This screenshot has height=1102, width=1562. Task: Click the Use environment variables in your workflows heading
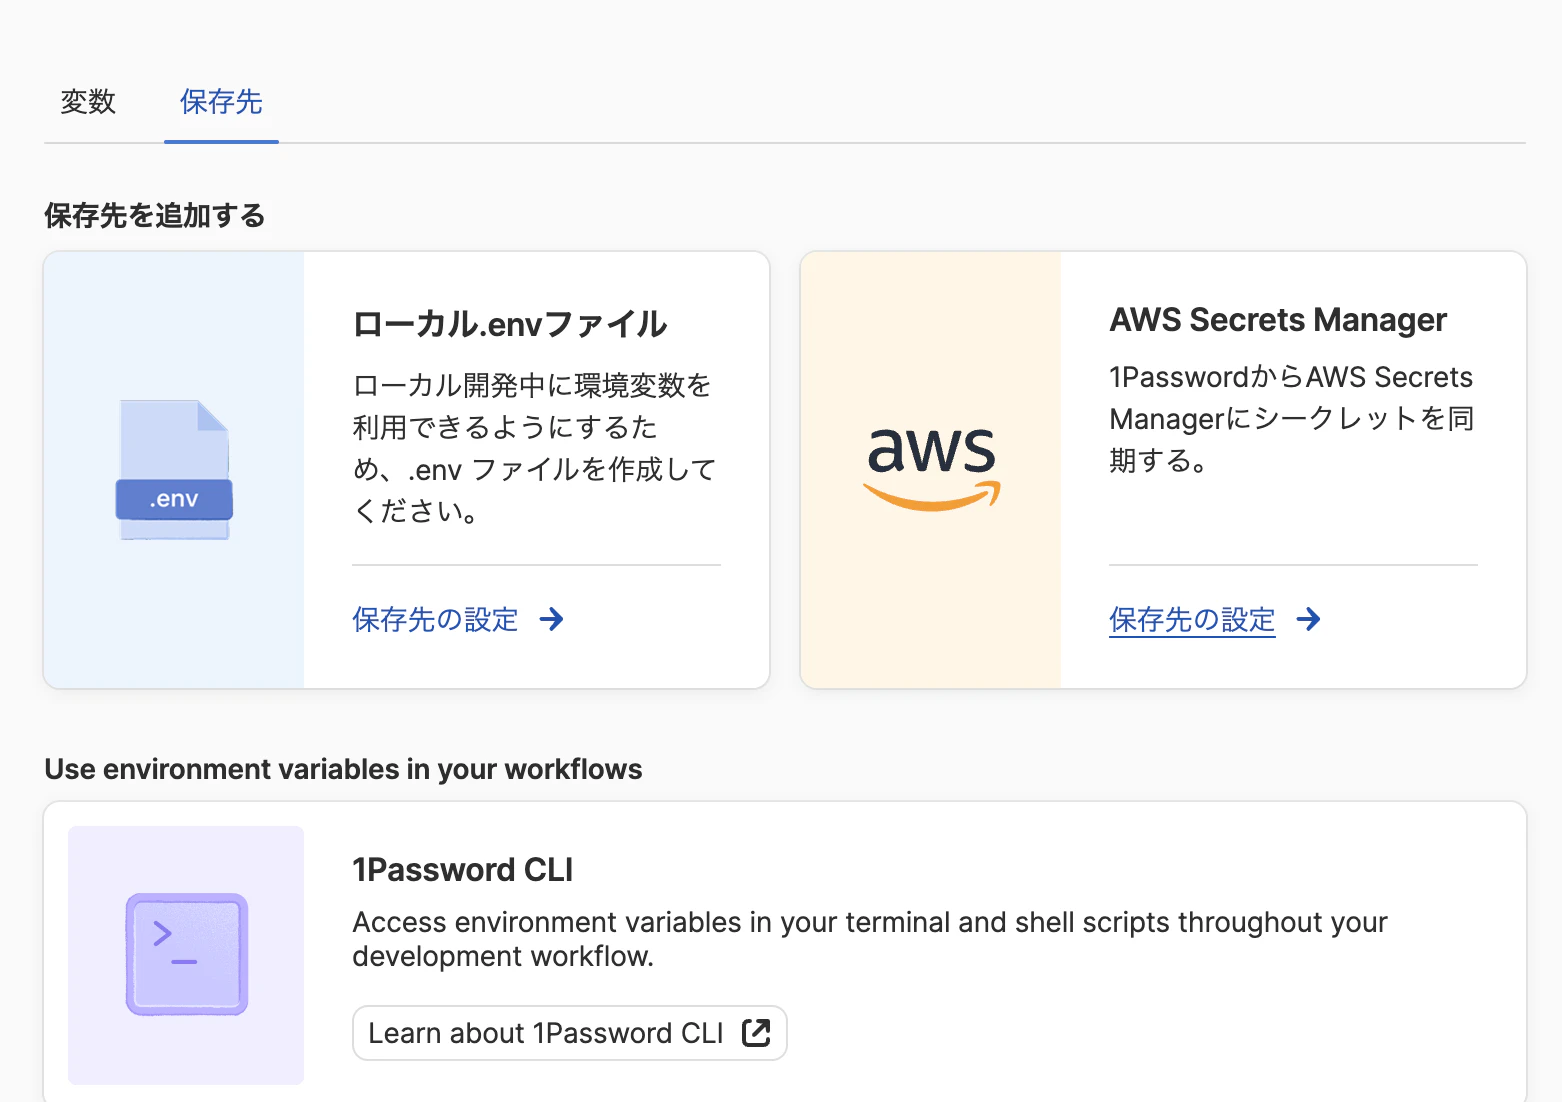343,769
